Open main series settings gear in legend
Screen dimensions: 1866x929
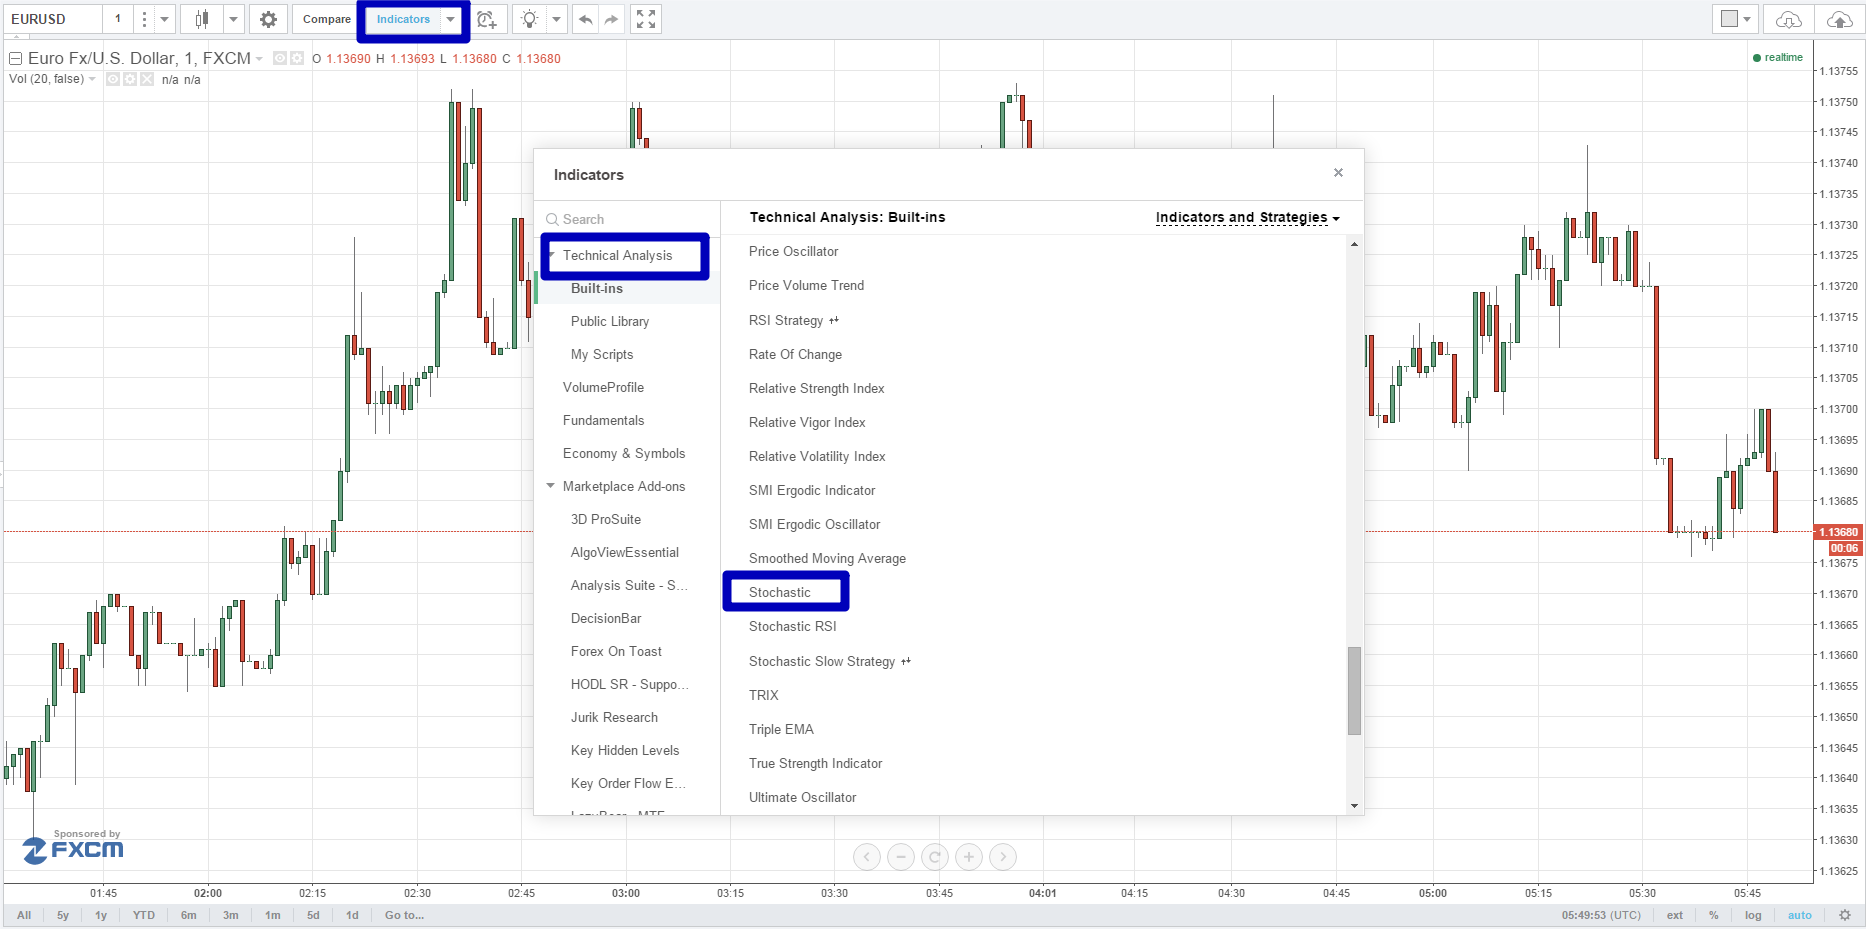click(297, 58)
